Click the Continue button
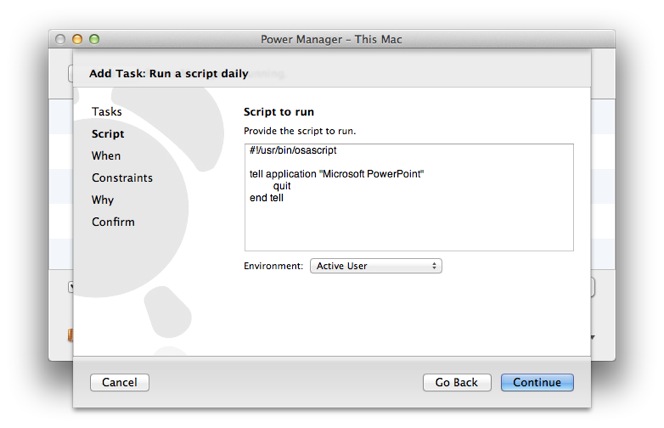The width and height of the screenshot is (664, 428). (x=537, y=382)
